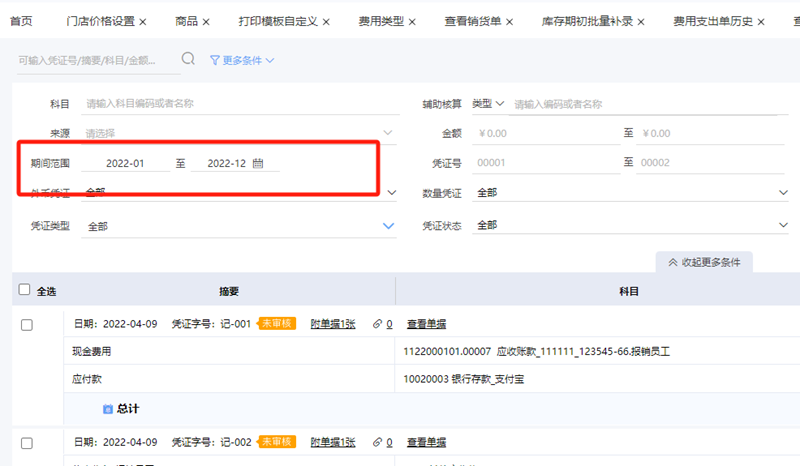Collapse filters with 收起更多条件 button

[704, 262]
